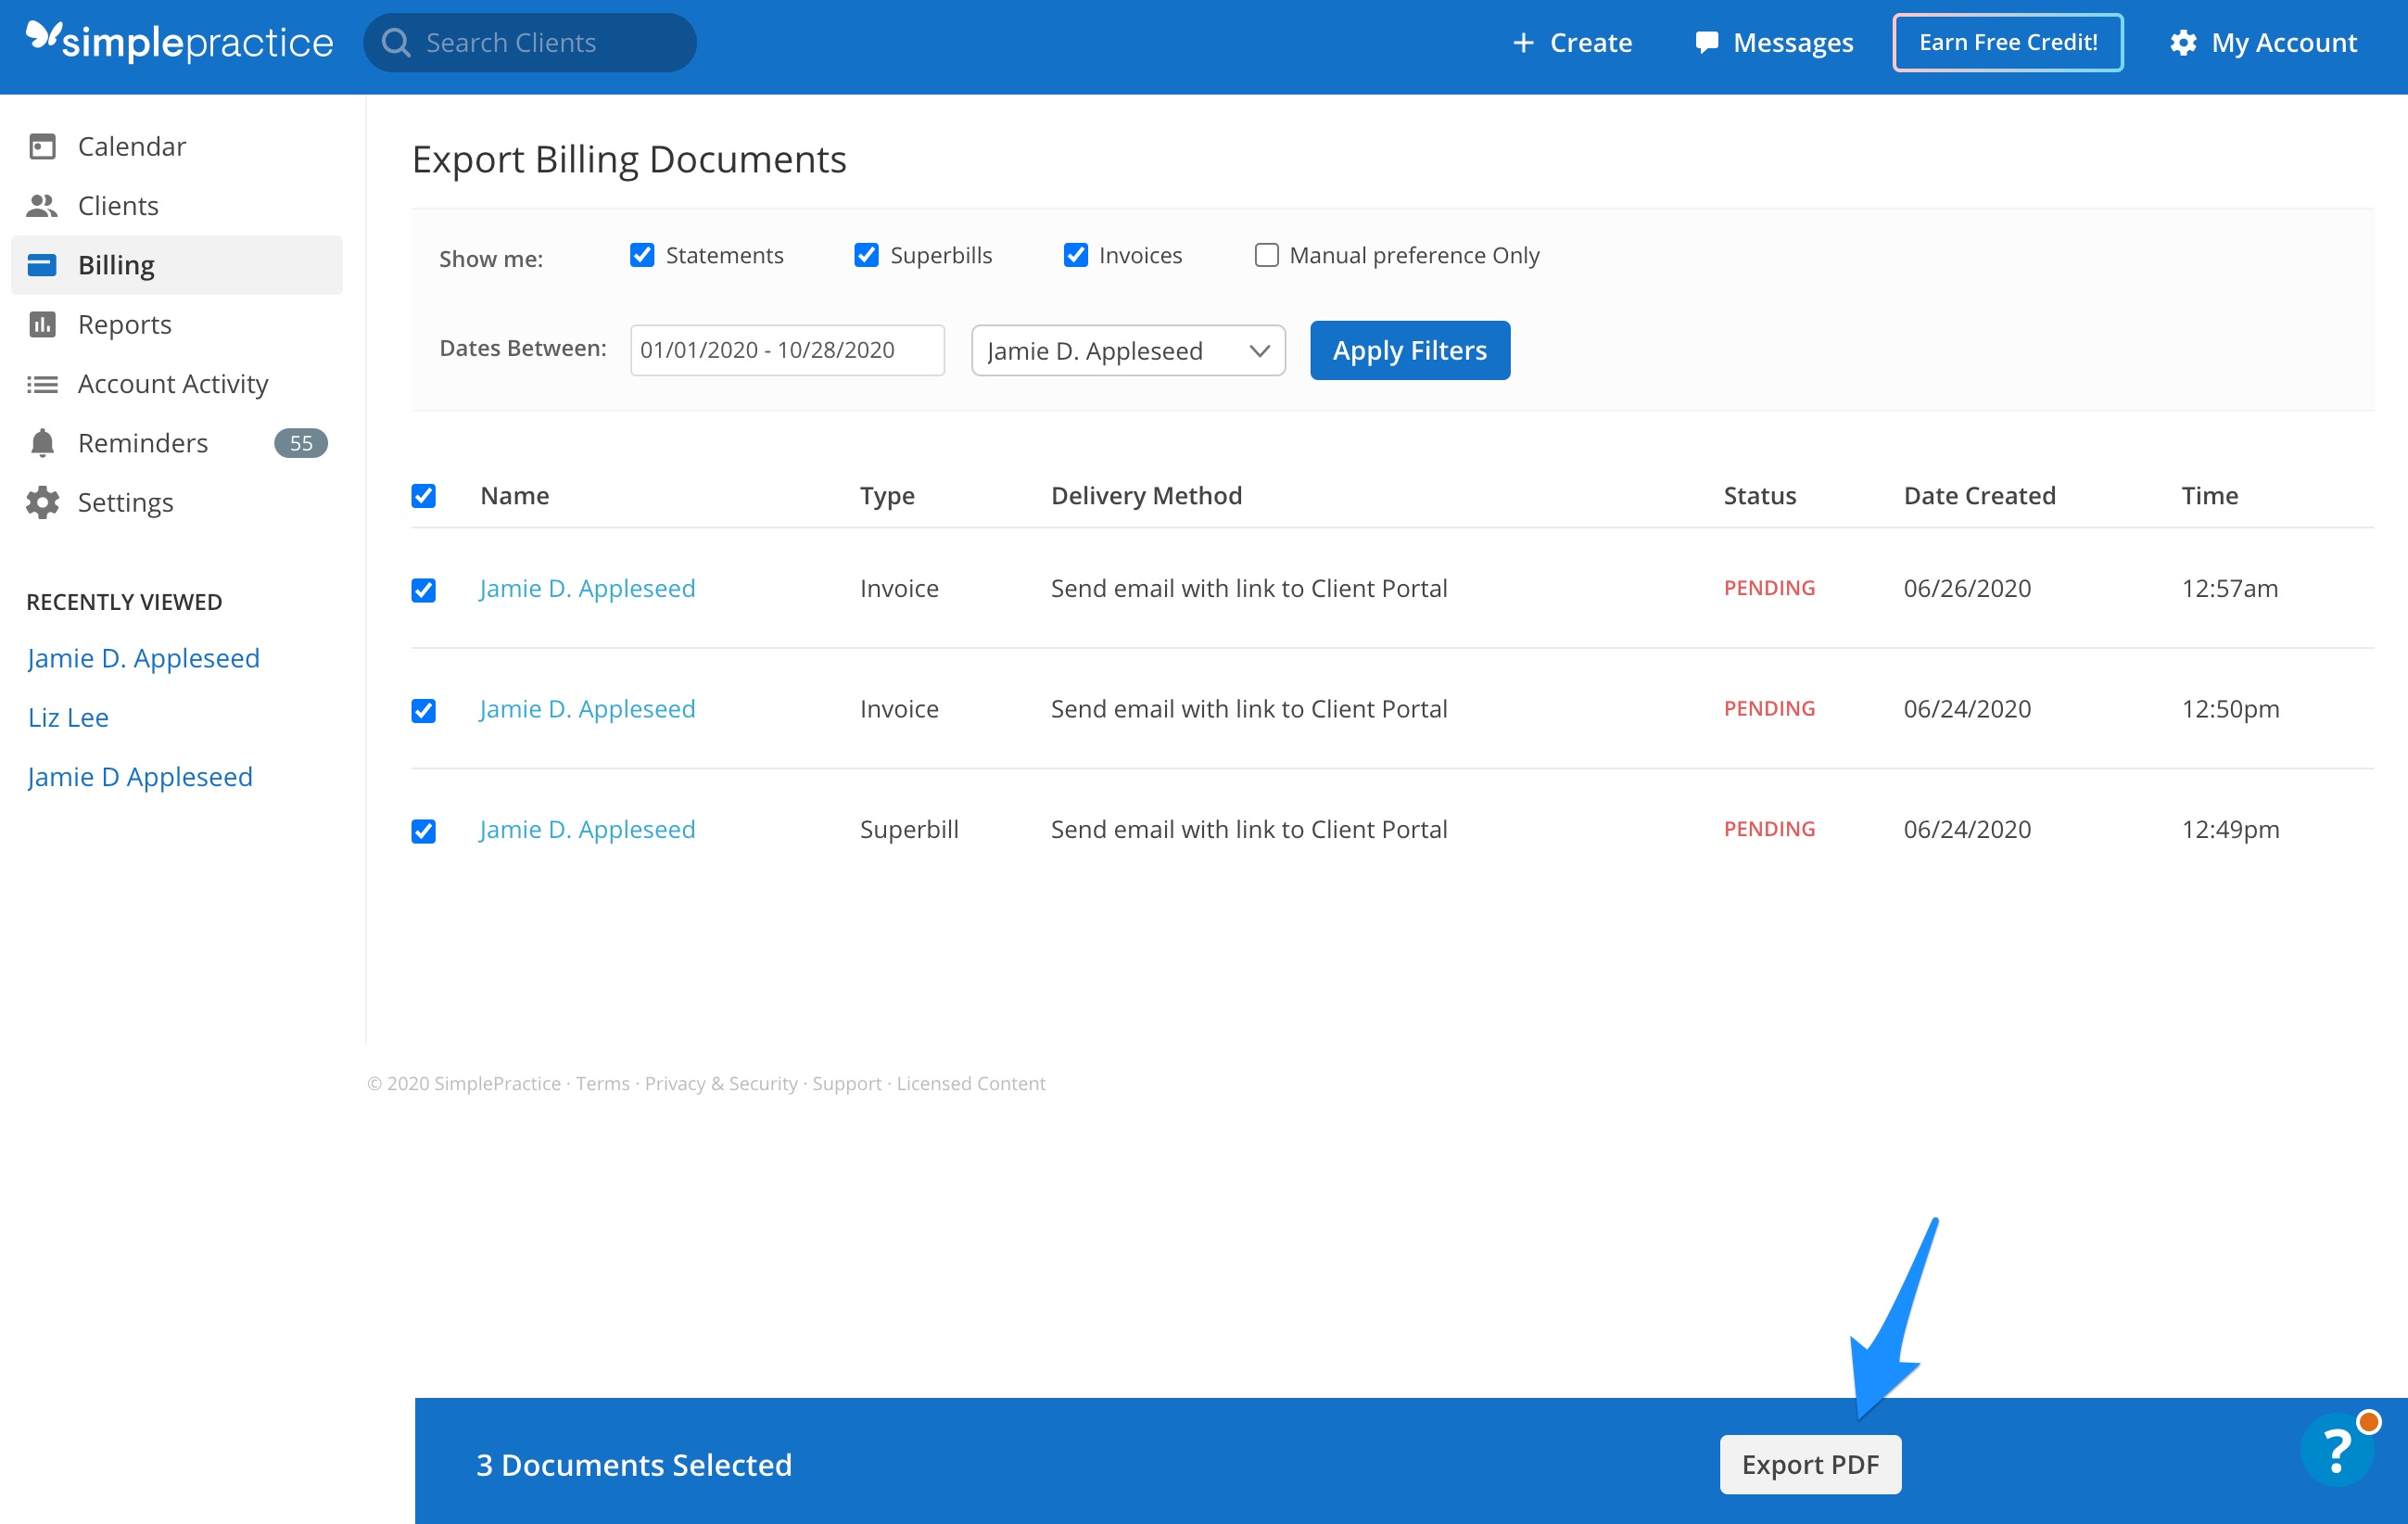
Task: View Account Activity
Action: click(x=172, y=383)
